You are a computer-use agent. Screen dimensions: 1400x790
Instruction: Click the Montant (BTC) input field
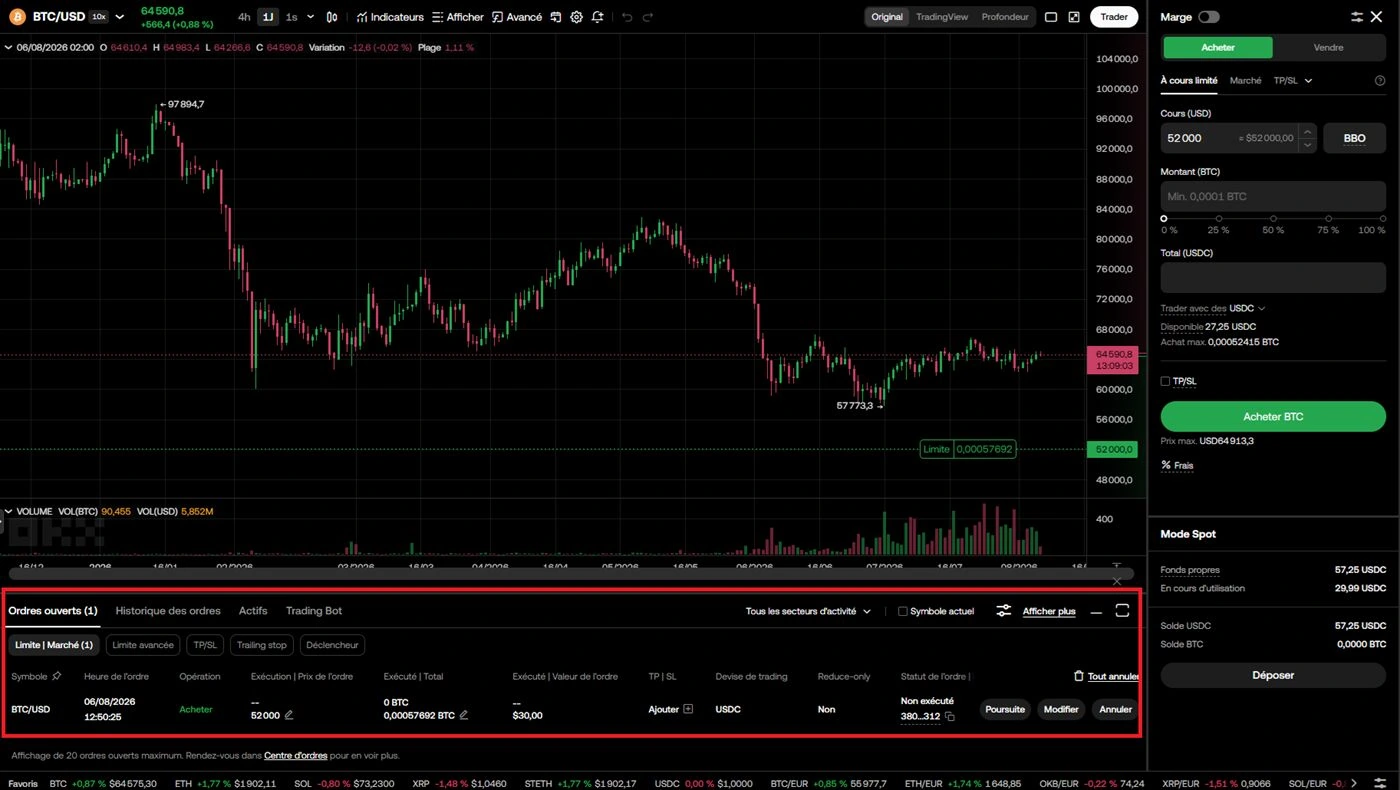pyautogui.click(x=1273, y=196)
